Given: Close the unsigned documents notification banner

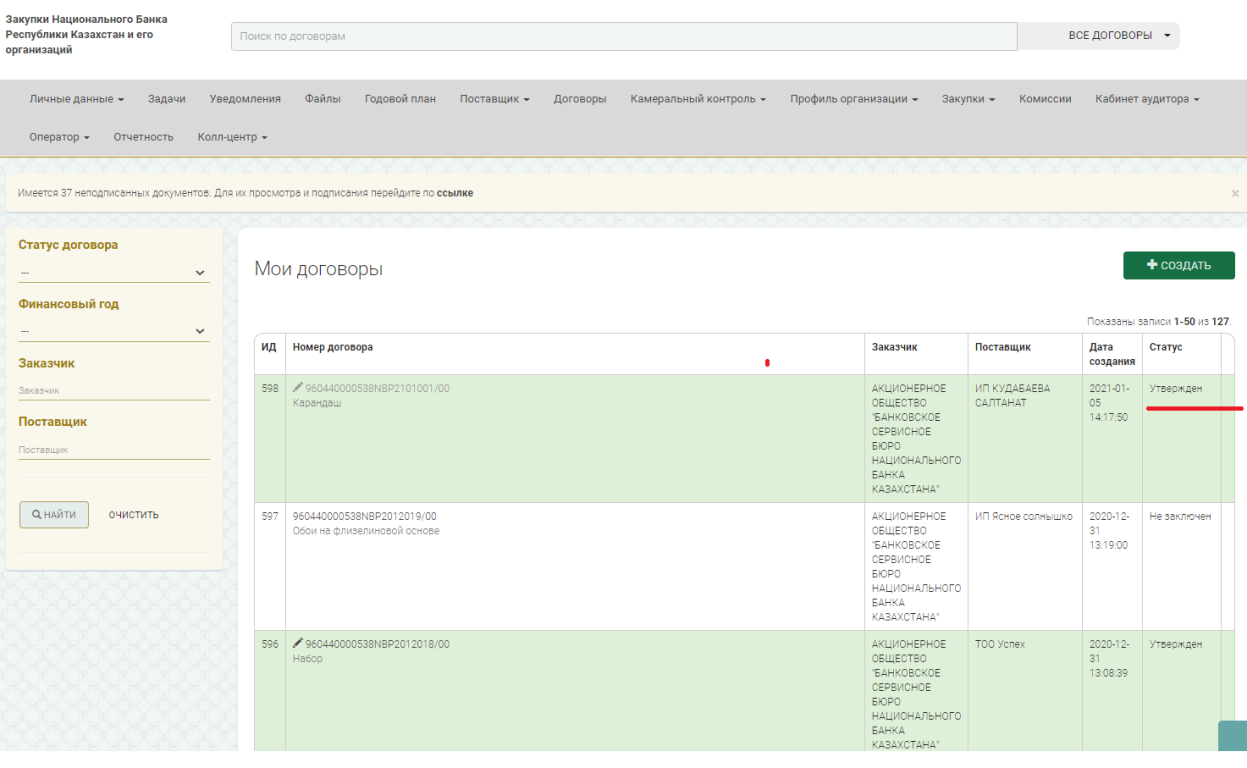Looking at the screenshot, I should [1234, 193].
